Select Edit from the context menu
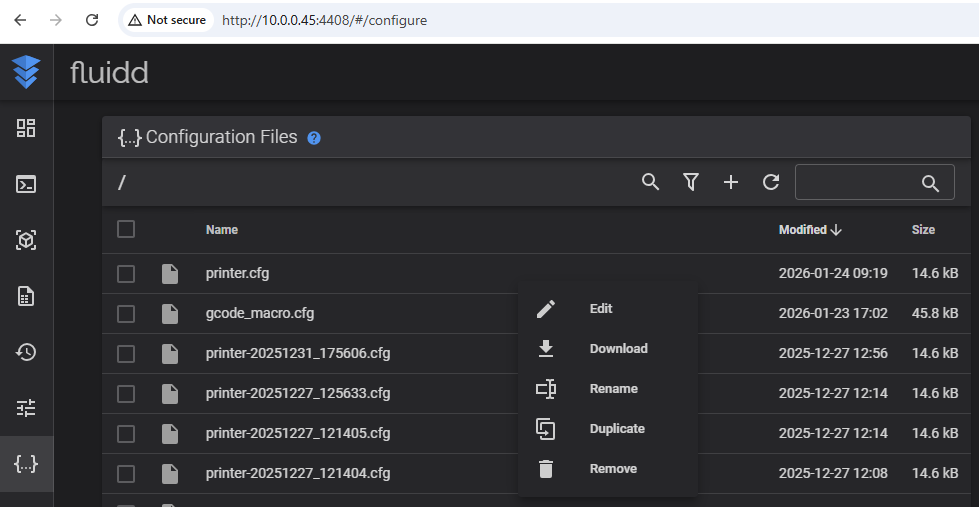Viewport: 979px width, 507px height. point(600,309)
